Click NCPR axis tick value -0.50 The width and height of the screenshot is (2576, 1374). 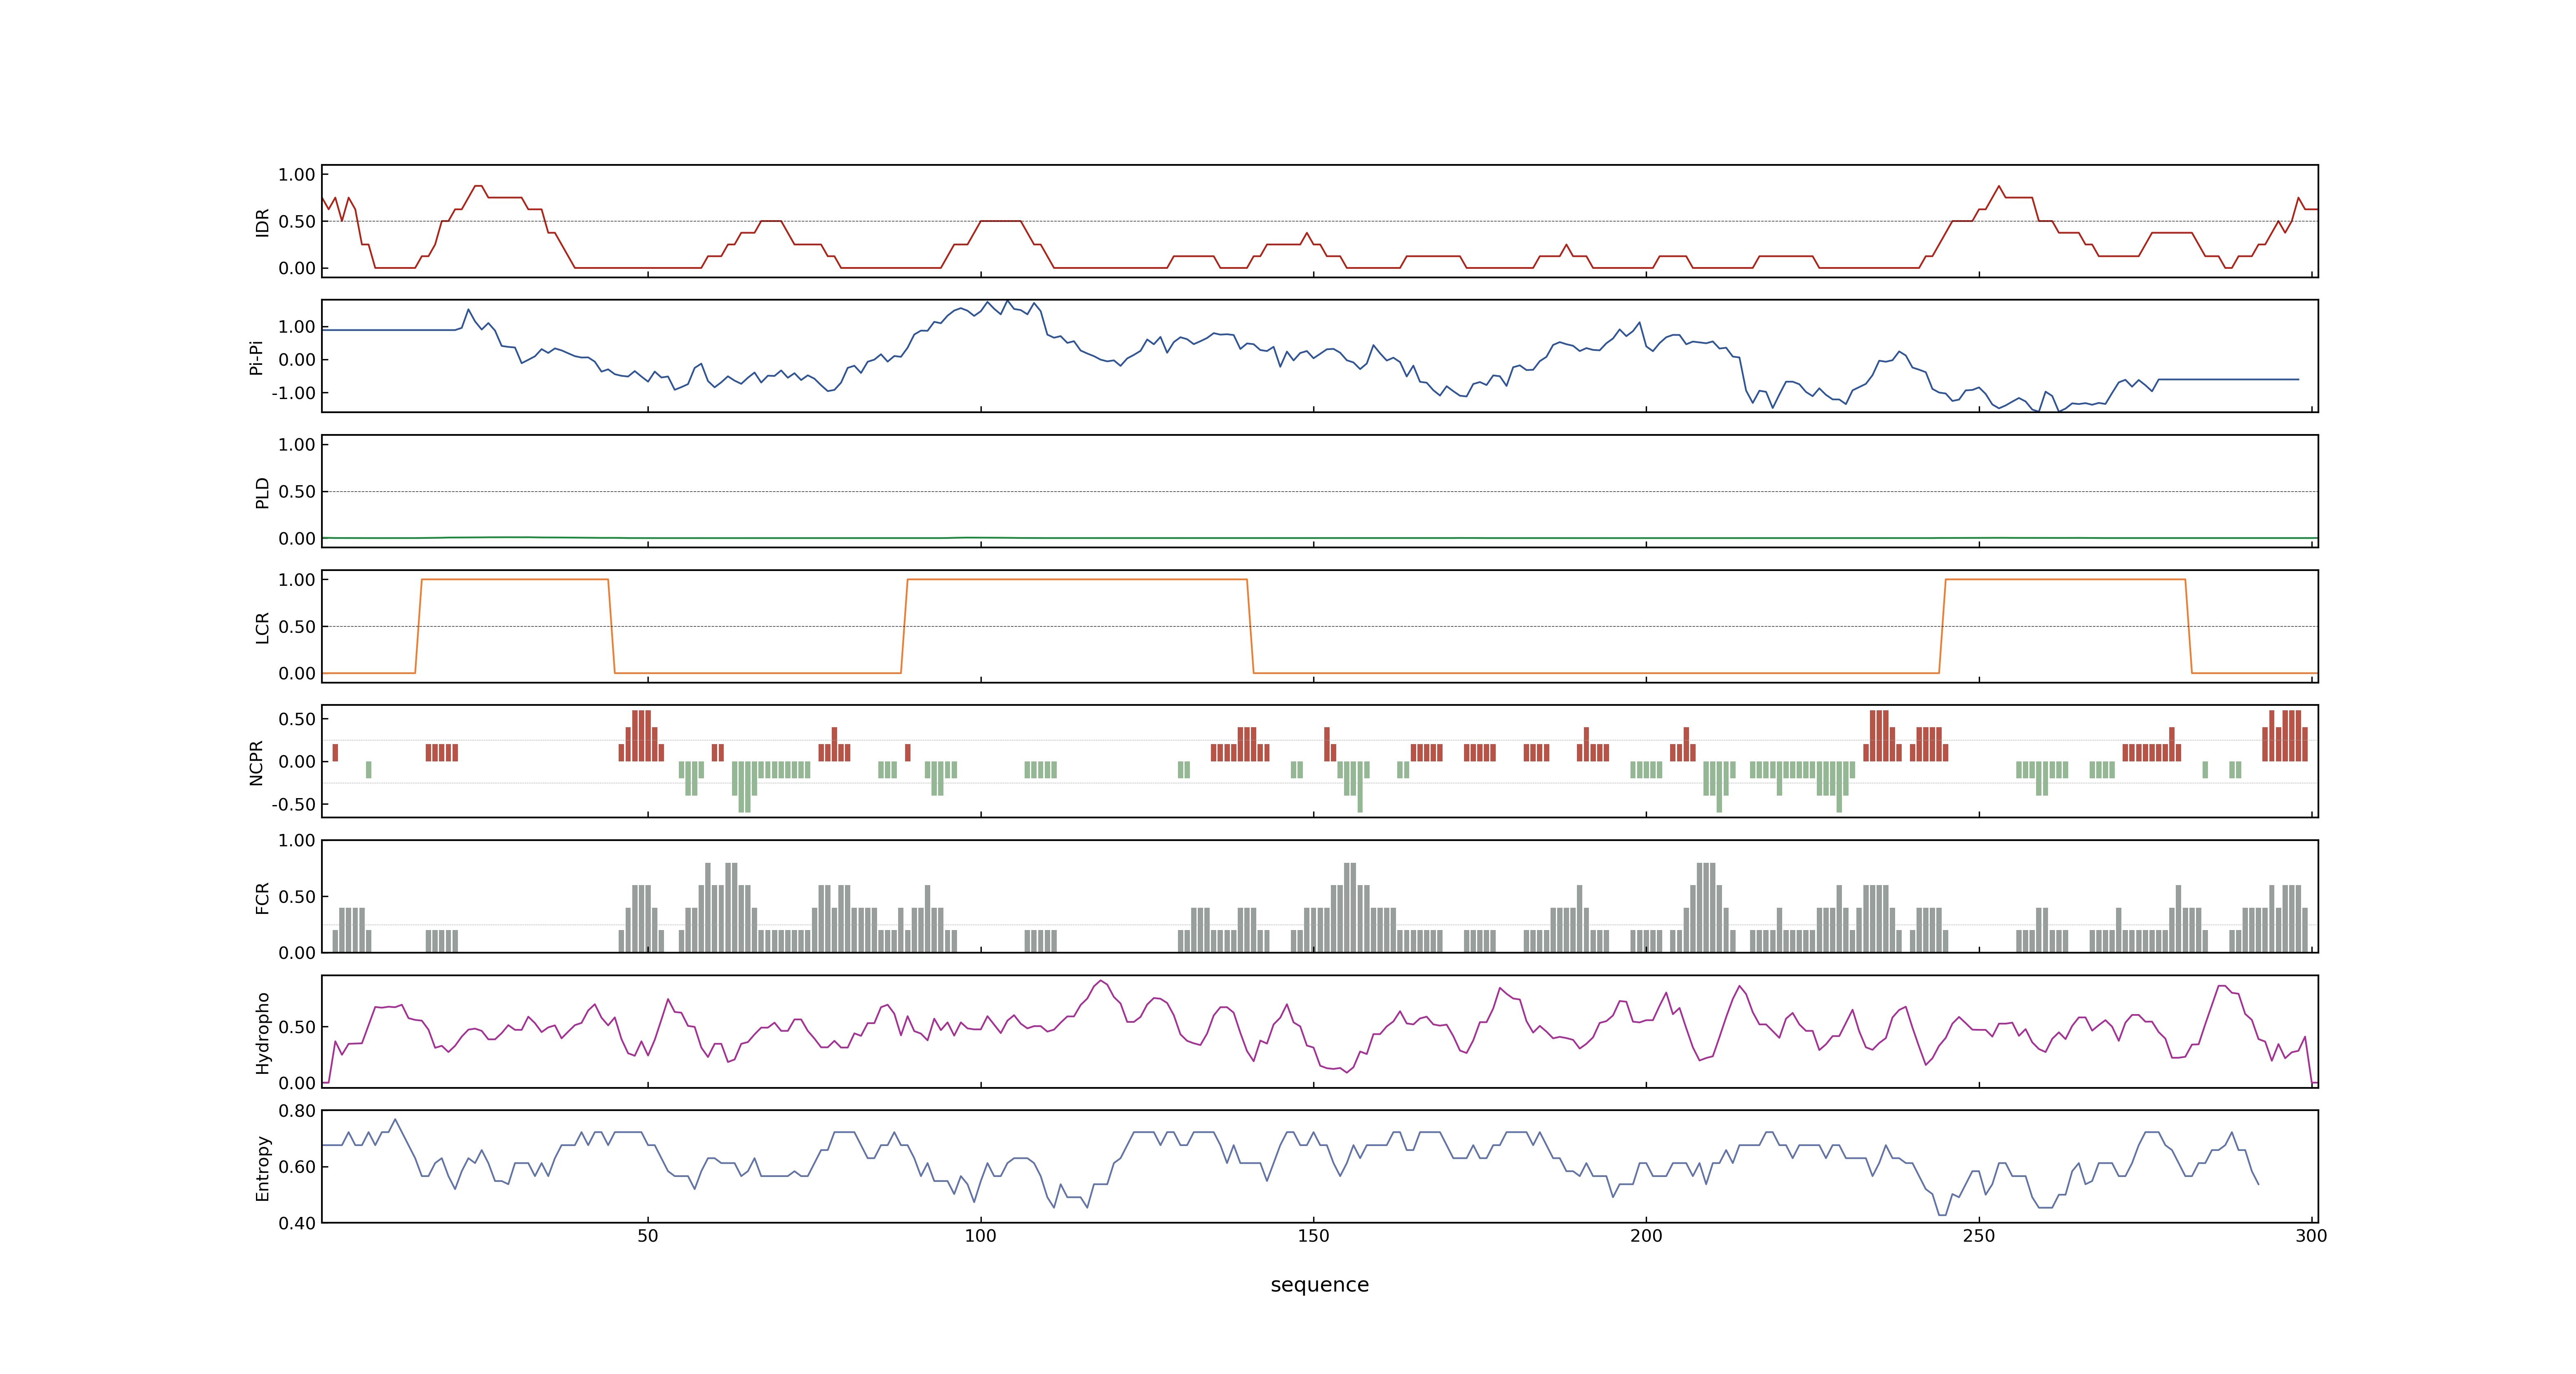pos(293,804)
